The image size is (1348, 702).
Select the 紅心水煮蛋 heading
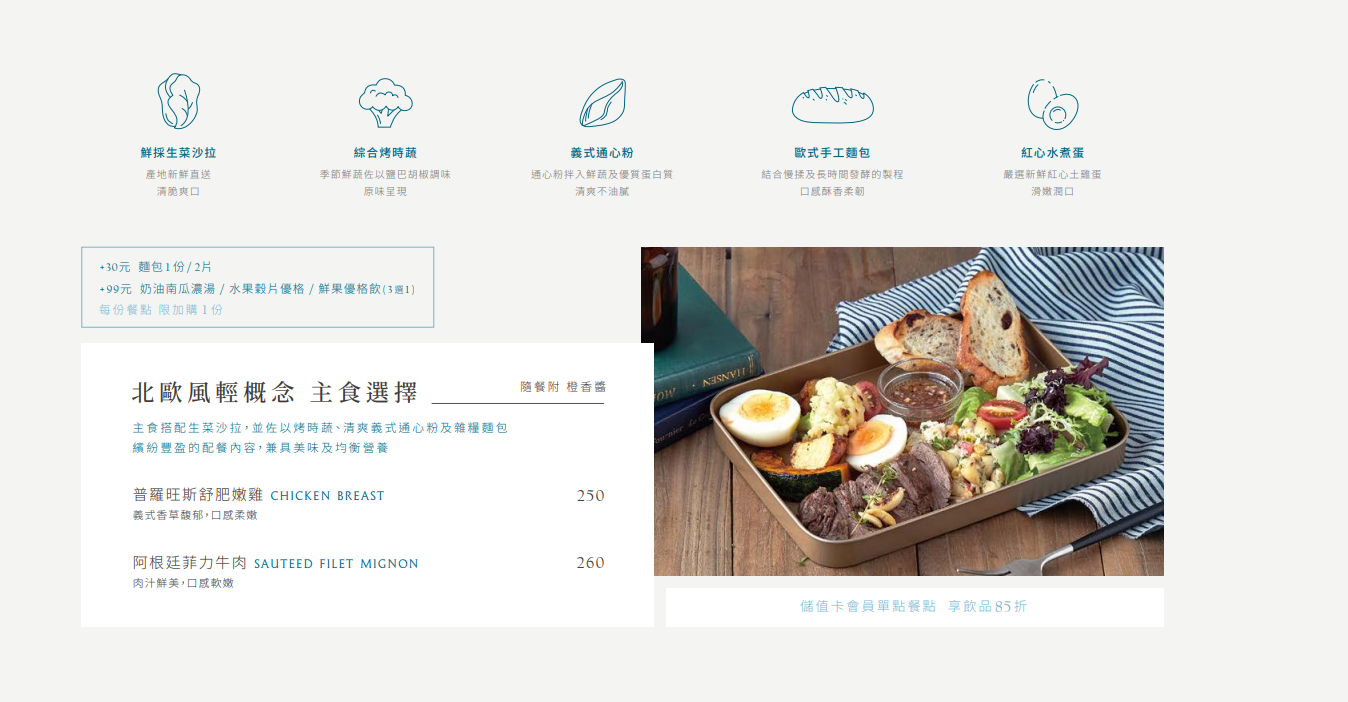(x=1052, y=153)
